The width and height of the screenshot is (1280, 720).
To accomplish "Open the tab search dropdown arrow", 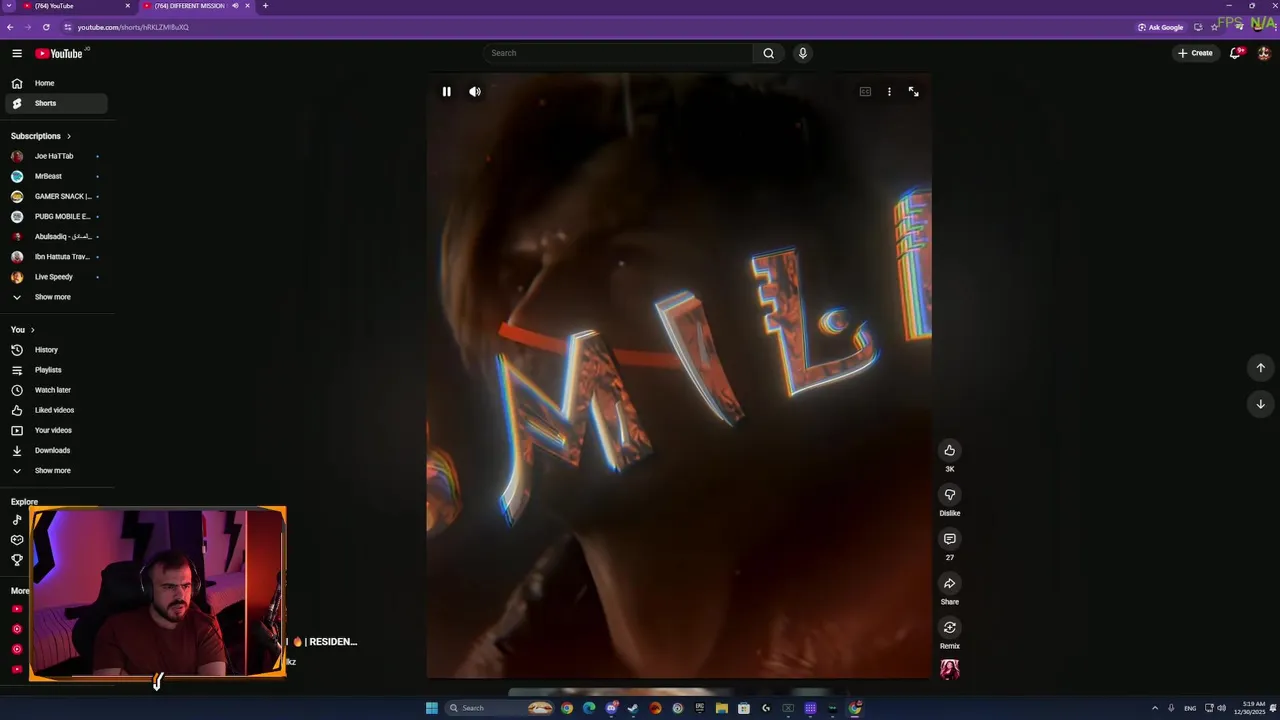I will pyautogui.click(x=8, y=6).
